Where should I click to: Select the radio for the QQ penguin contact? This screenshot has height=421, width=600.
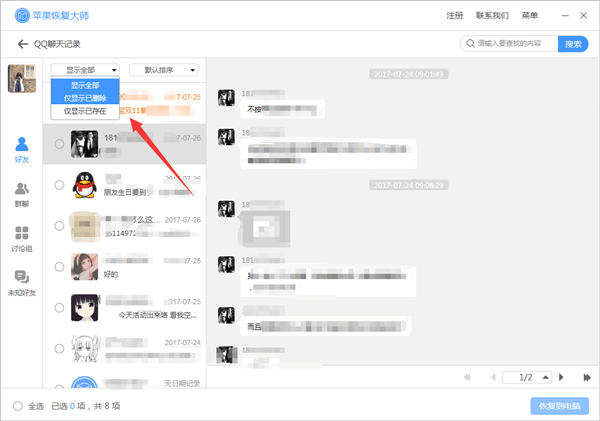59,185
